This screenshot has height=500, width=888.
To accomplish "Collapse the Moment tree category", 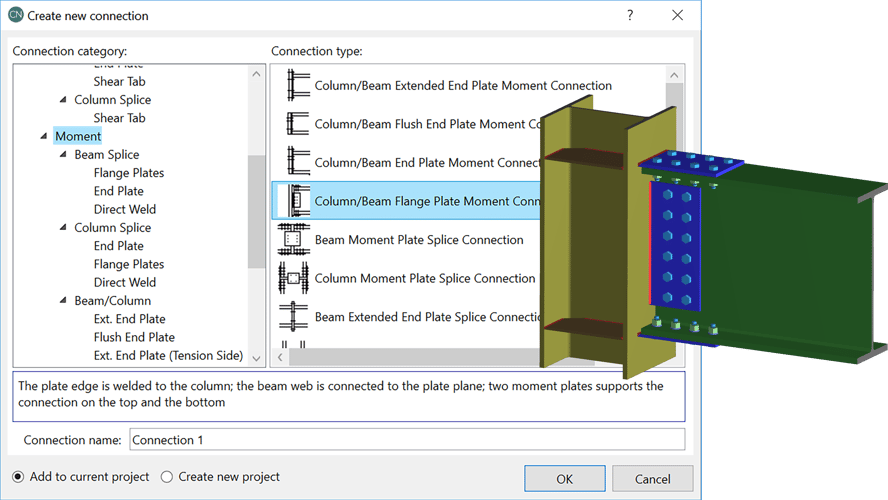I will [x=44, y=137].
